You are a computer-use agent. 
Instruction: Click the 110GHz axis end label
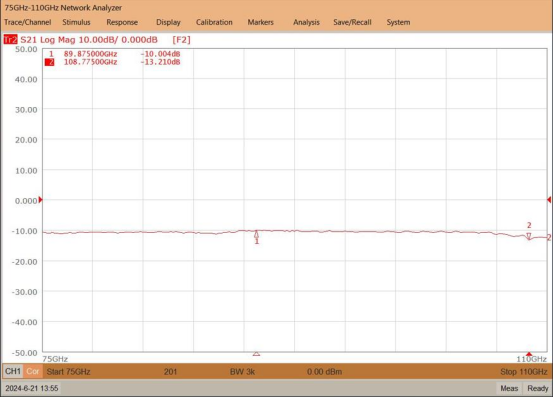(x=531, y=359)
